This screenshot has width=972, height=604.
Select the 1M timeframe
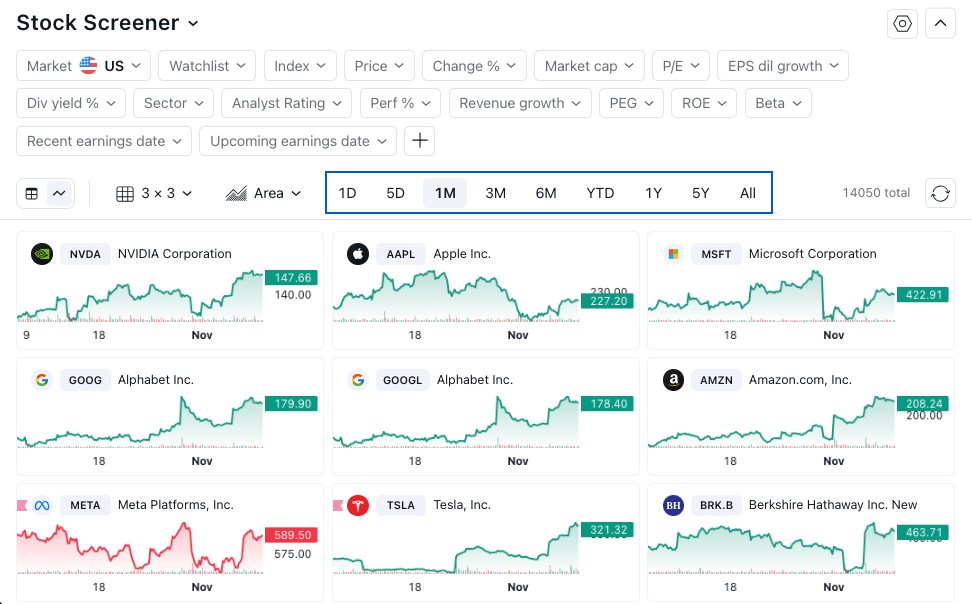445,193
